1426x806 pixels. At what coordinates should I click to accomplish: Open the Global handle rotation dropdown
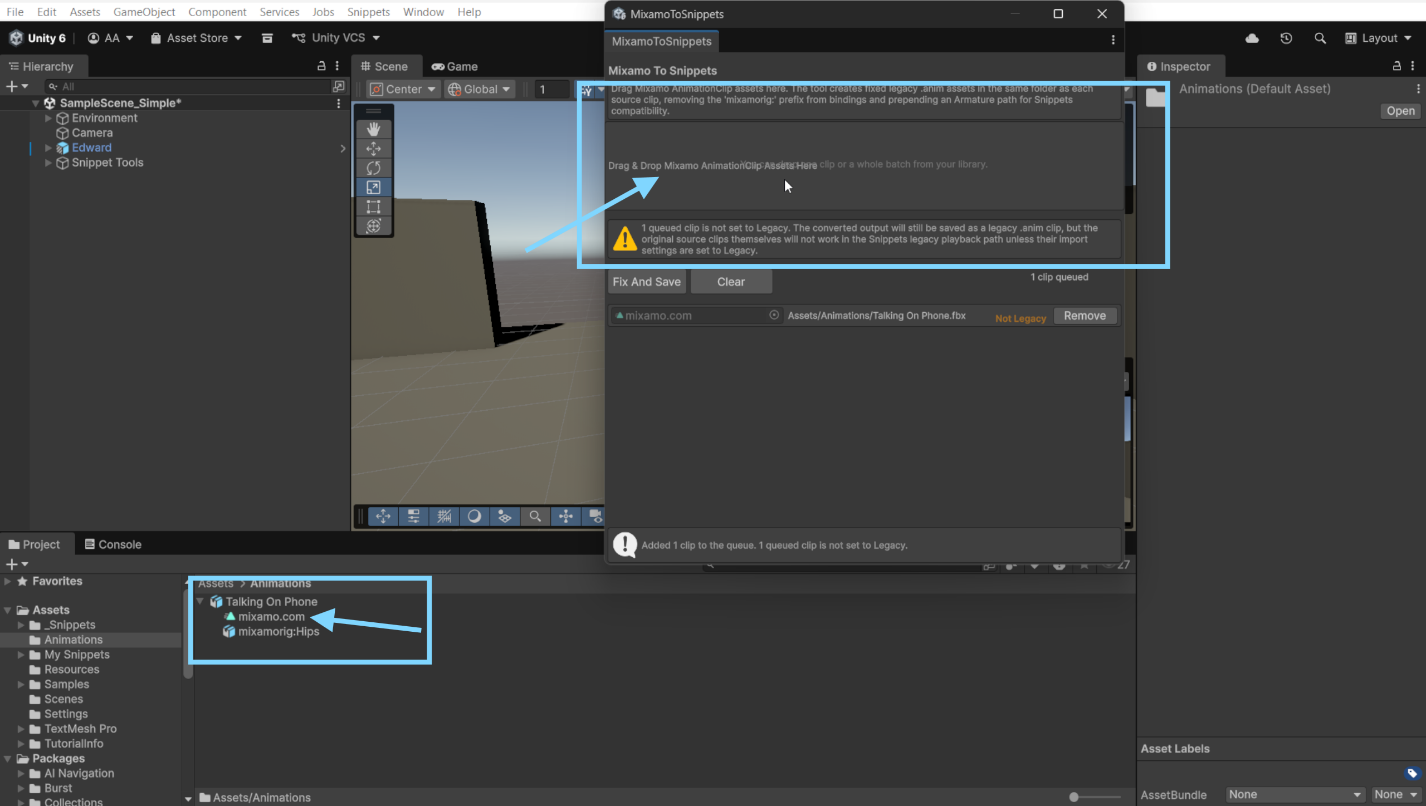pyautogui.click(x=480, y=89)
